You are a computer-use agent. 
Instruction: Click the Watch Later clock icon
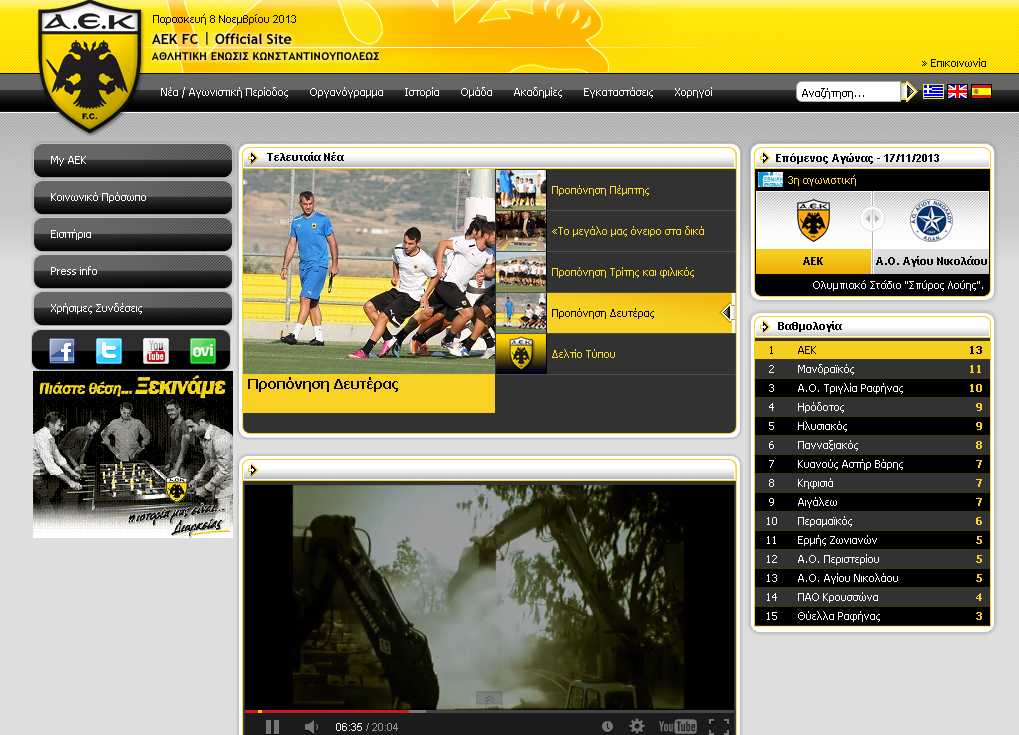(607, 727)
